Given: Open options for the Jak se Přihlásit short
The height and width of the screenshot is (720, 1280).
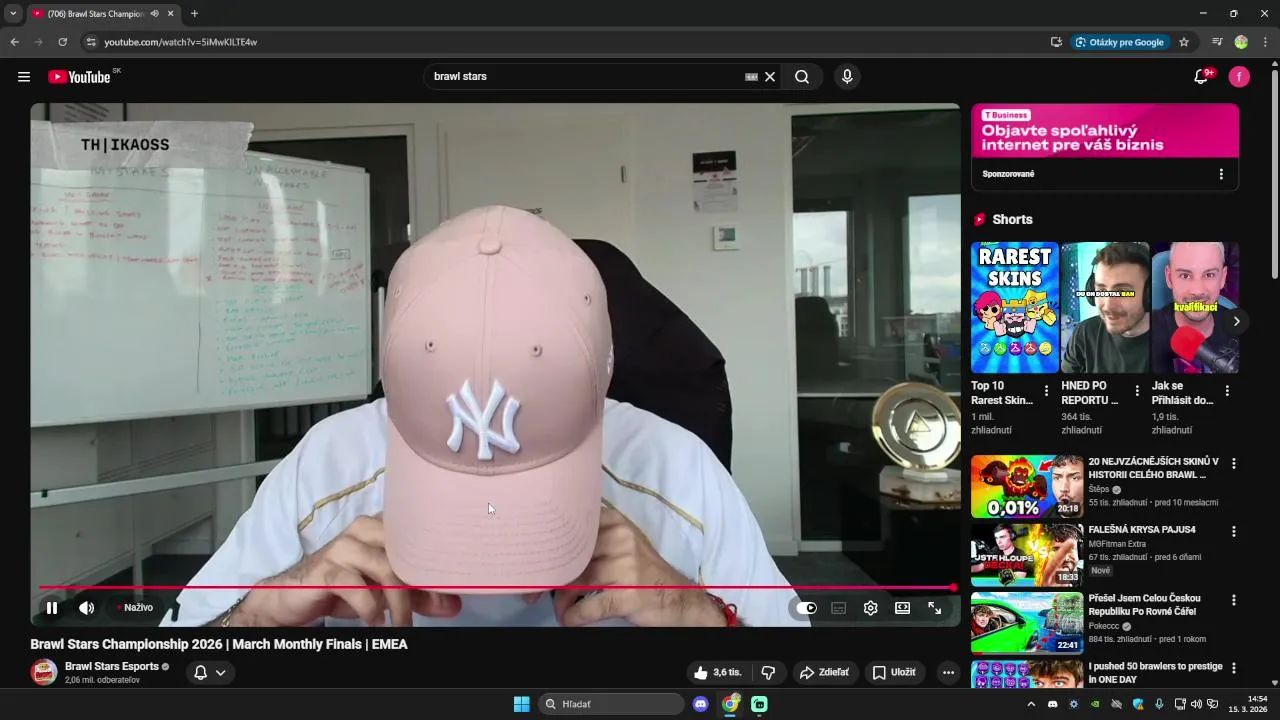Looking at the screenshot, I should point(1227,391).
